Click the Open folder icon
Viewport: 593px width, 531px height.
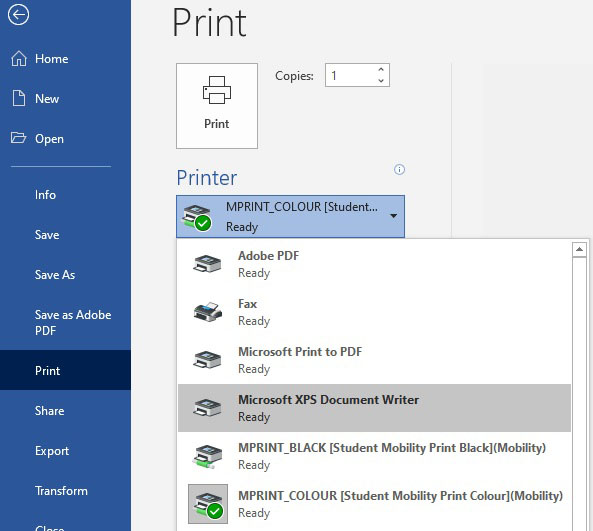click(18, 138)
